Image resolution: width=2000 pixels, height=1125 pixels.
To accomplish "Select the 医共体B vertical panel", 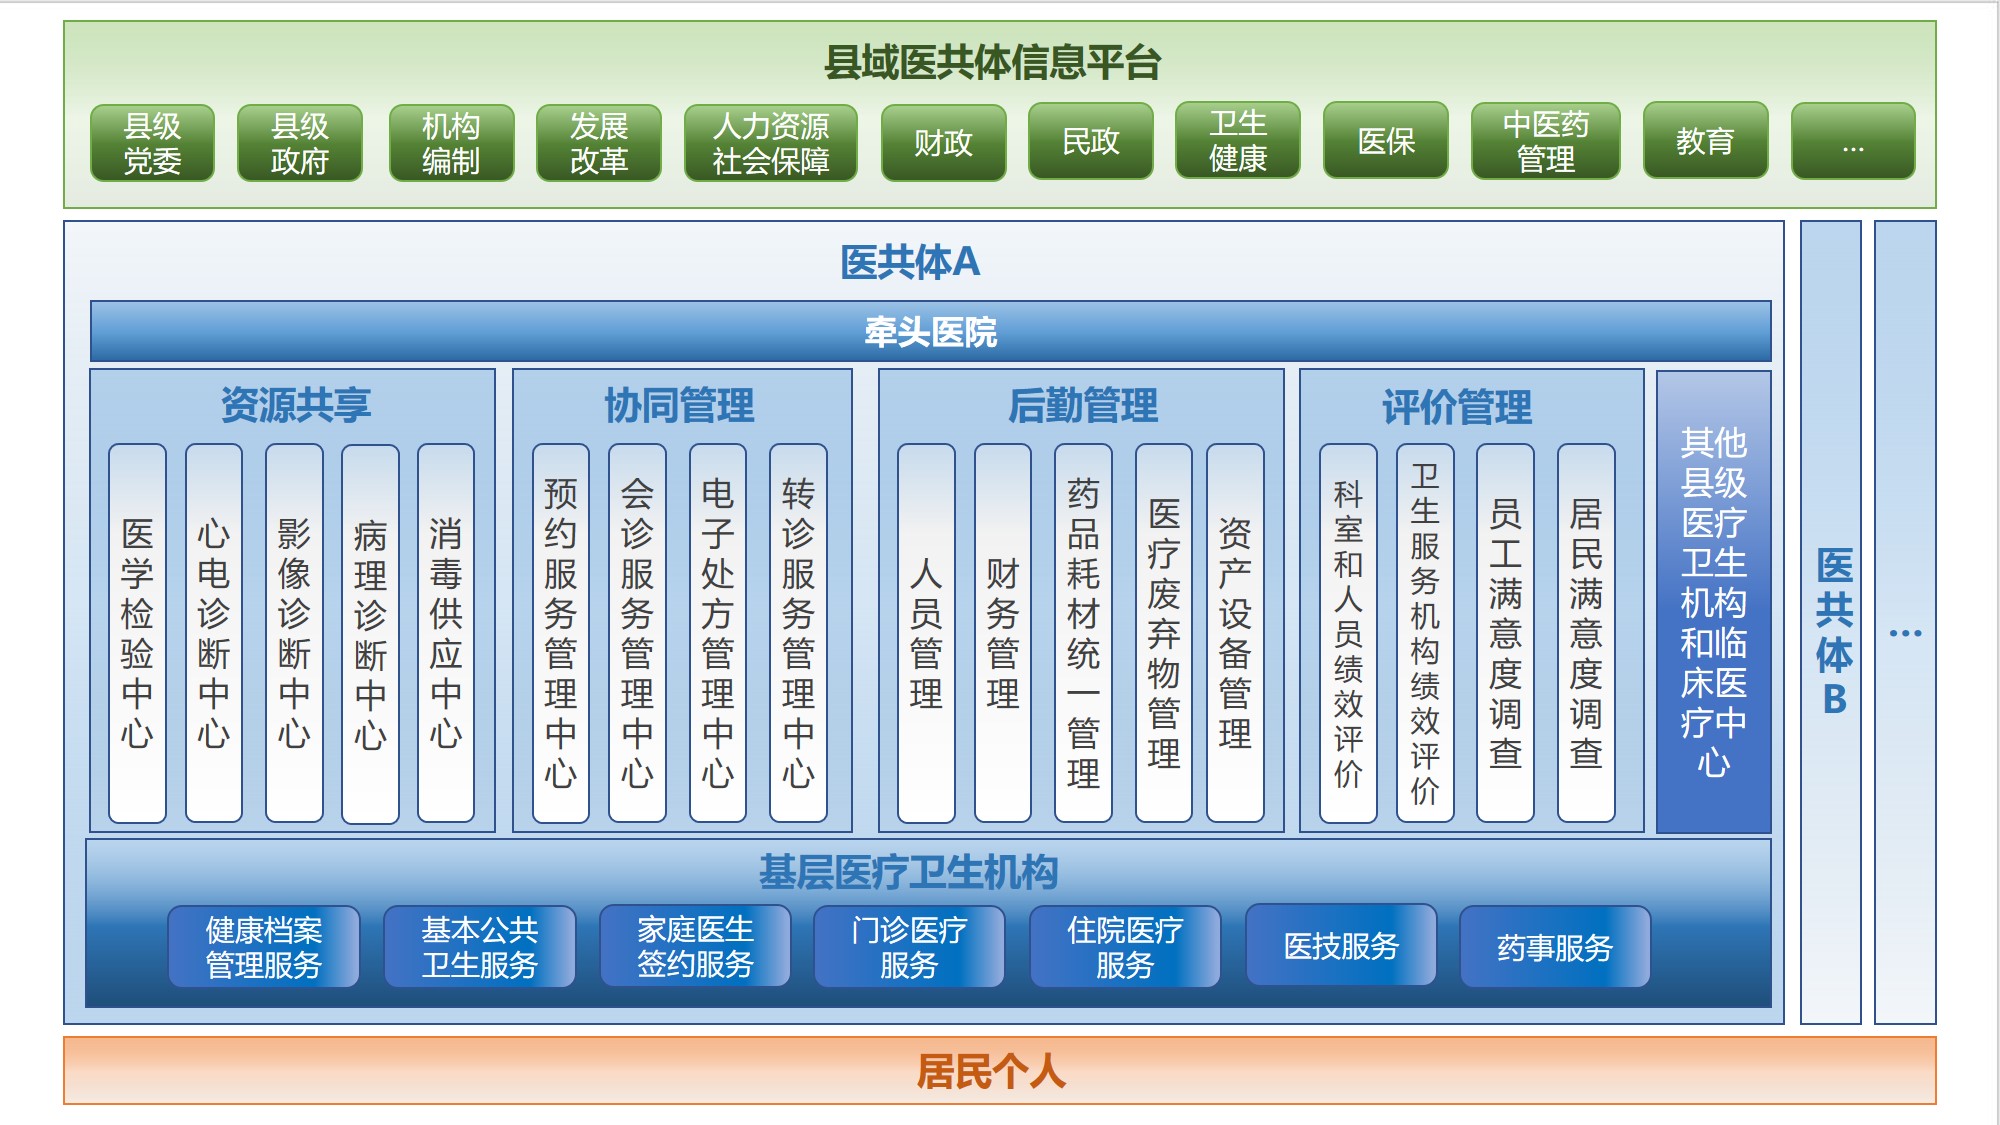I will (x=1831, y=621).
